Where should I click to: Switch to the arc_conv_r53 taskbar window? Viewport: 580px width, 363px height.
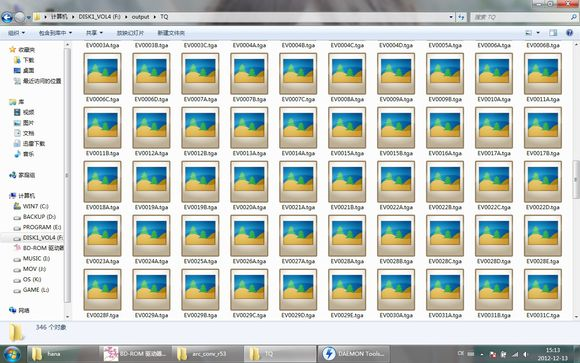pos(207,354)
